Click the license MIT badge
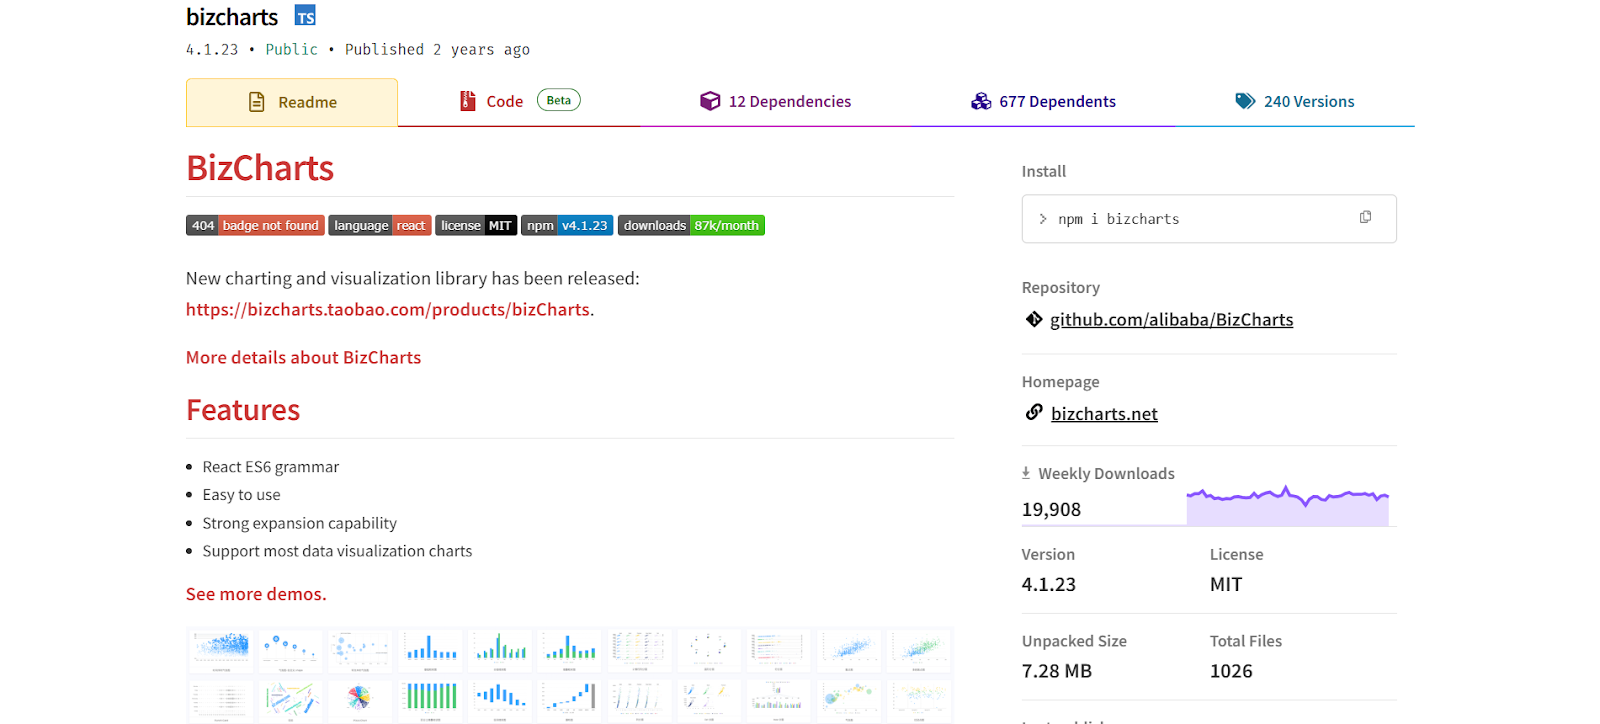This screenshot has height=724, width=1600. (475, 226)
